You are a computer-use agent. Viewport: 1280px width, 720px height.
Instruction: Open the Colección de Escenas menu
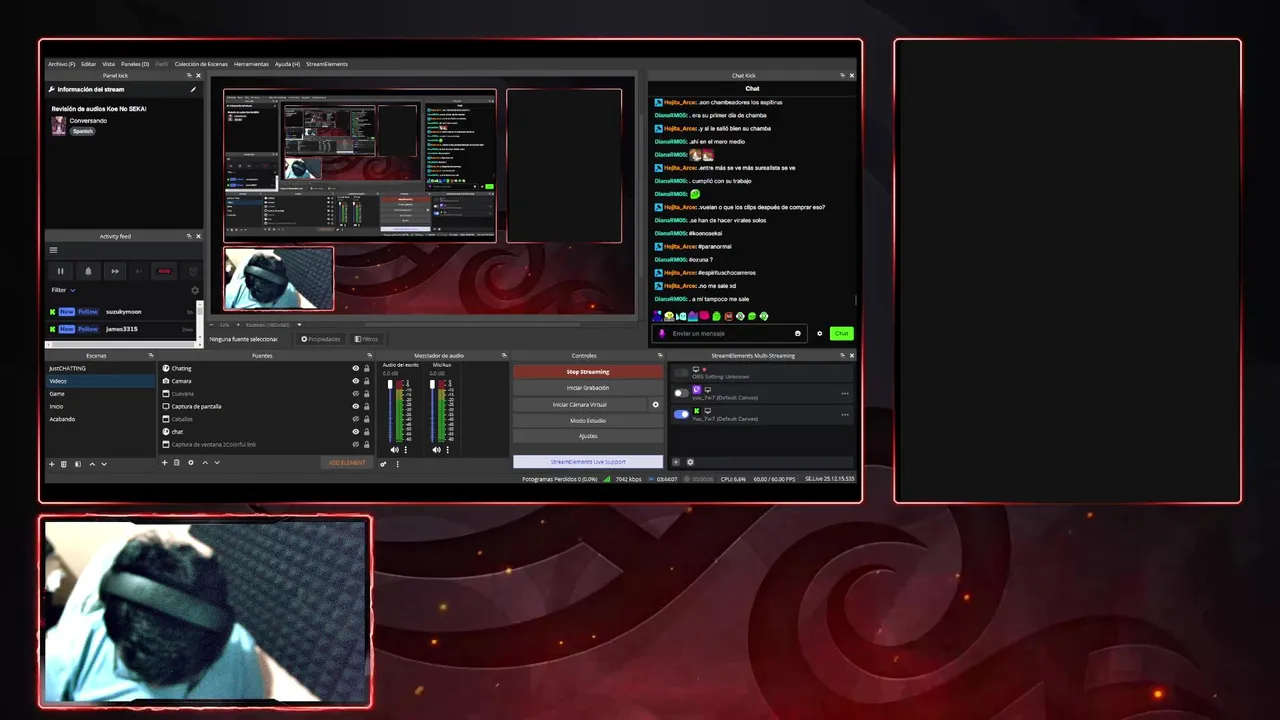[201, 64]
